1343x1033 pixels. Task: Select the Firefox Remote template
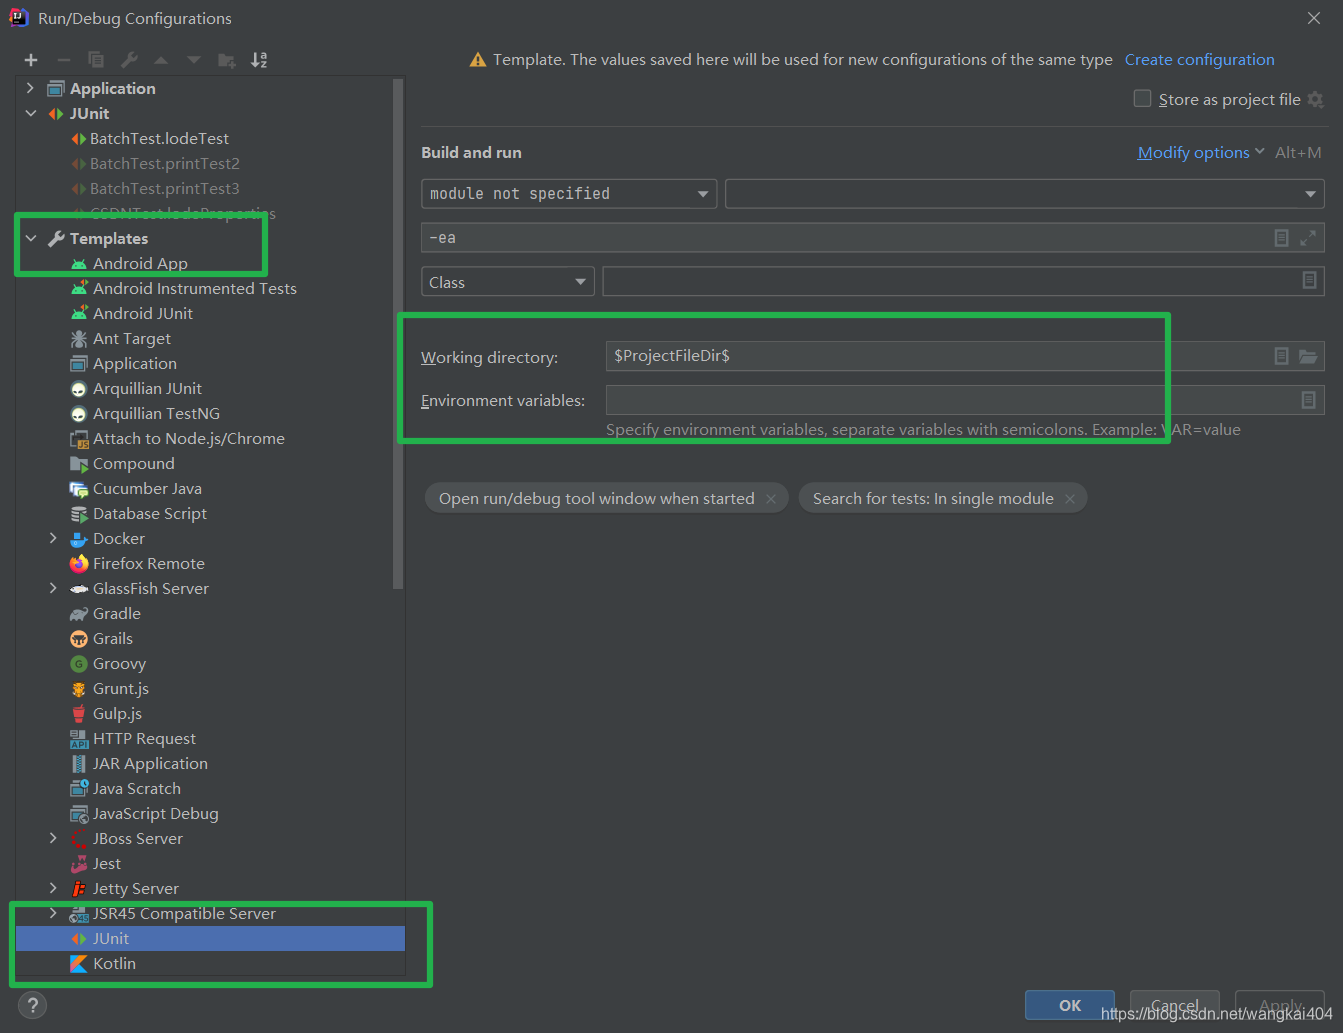pyautogui.click(x=149, y=563)
